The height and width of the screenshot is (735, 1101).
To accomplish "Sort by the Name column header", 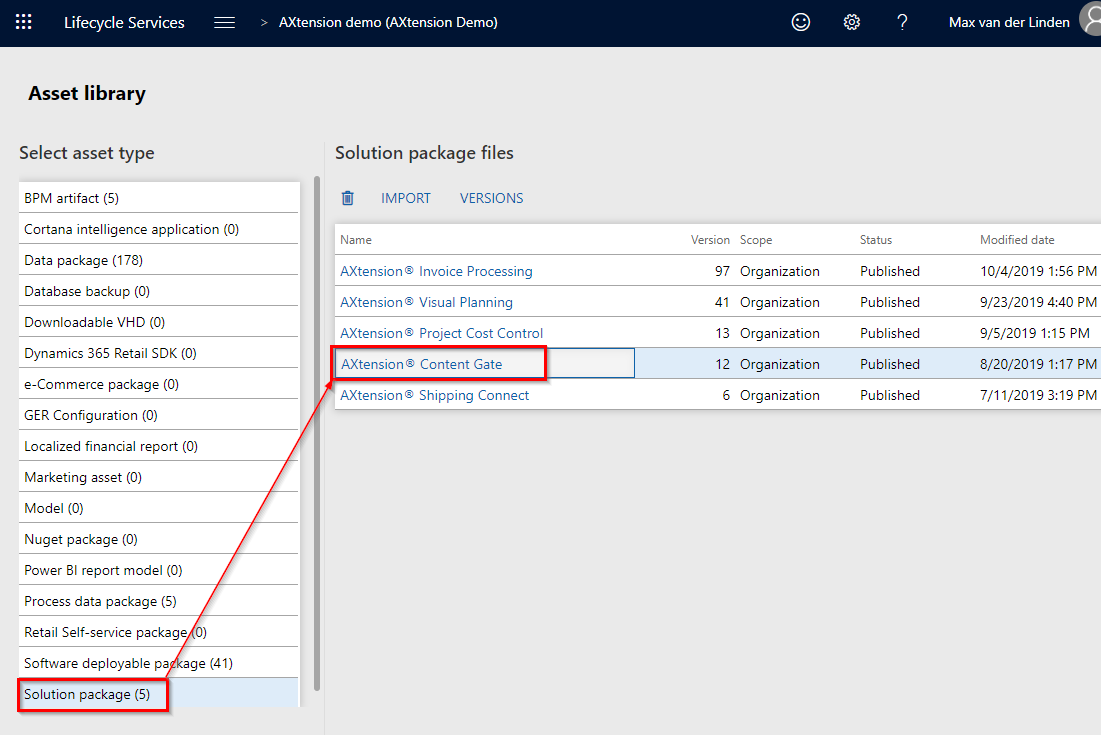I will point(356,240).
